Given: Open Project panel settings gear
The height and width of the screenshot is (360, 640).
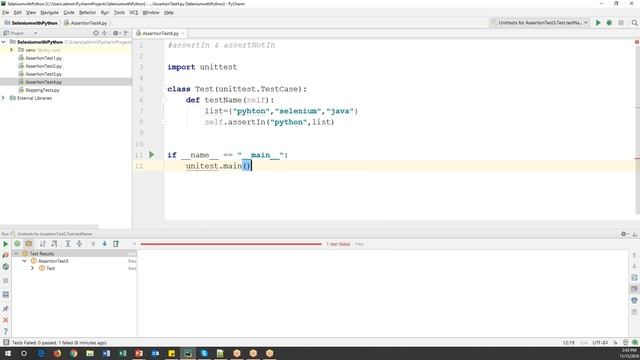Looking at the screenshot, I should [116, 33].
